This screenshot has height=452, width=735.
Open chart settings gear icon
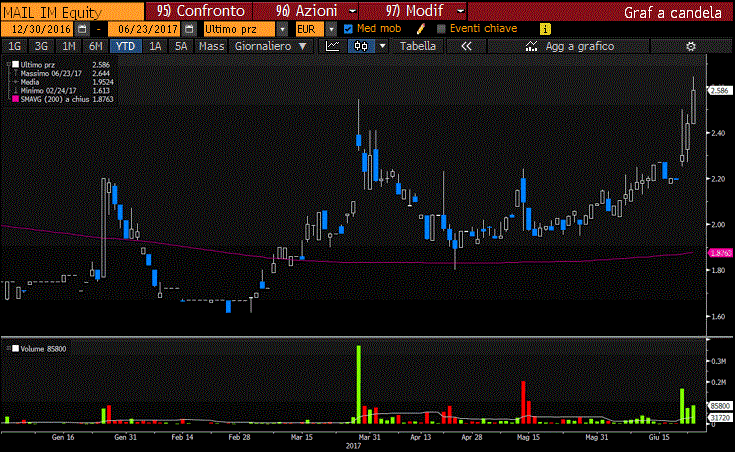690,46
